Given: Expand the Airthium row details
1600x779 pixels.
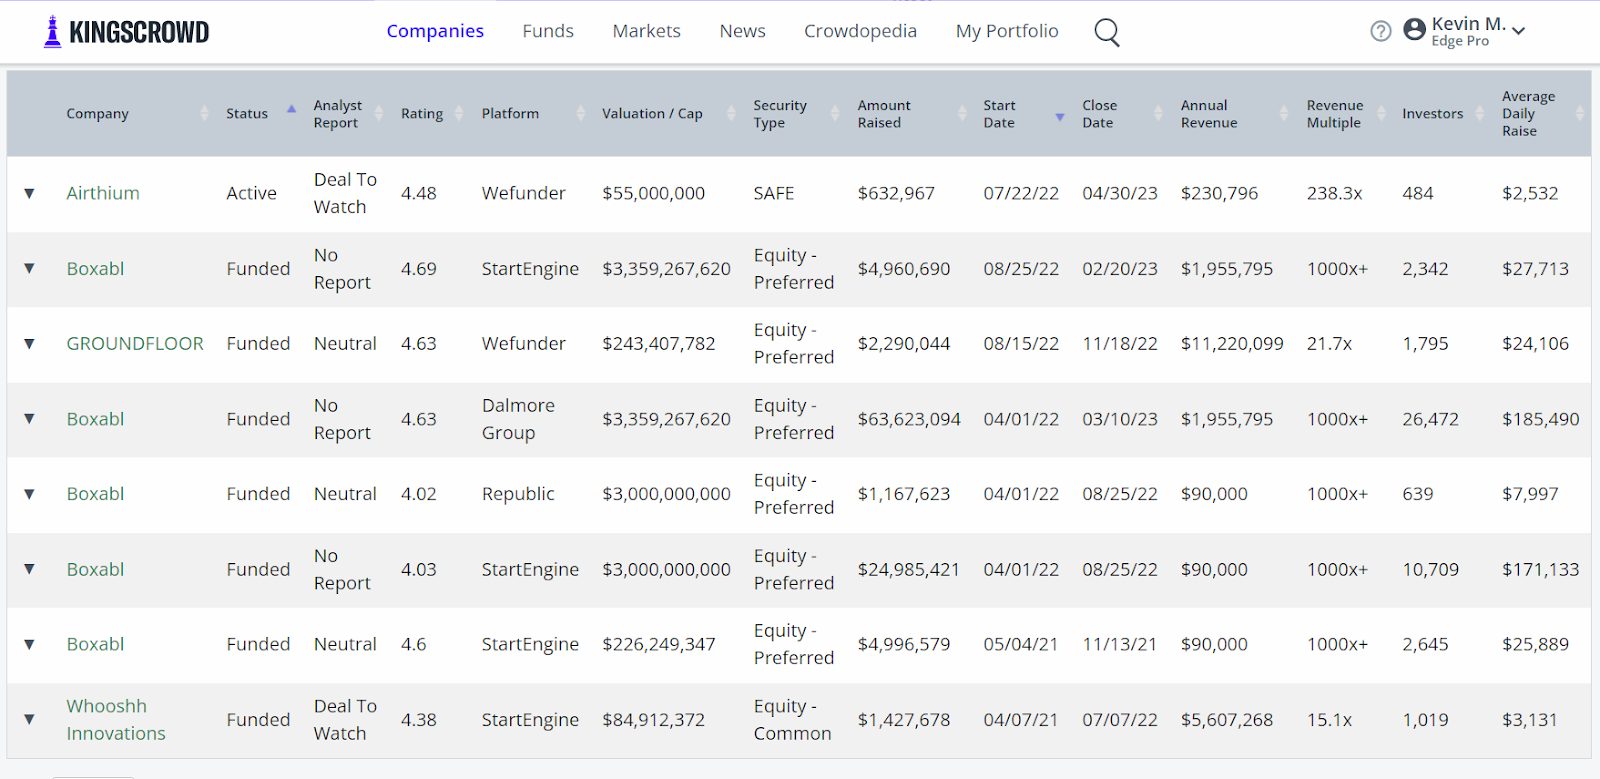Looking at the screenshot, I should 29,194.
